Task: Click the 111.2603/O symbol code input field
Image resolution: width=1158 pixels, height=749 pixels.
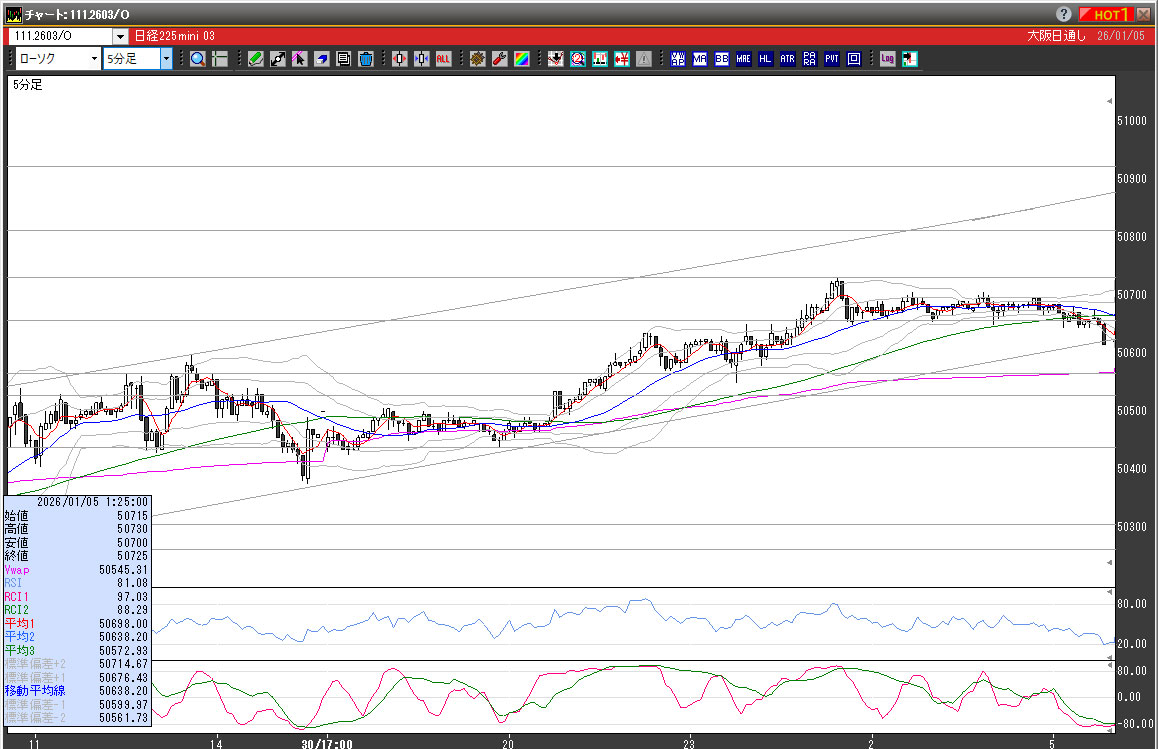Action: pyautogui.click(x=60, y=36)
